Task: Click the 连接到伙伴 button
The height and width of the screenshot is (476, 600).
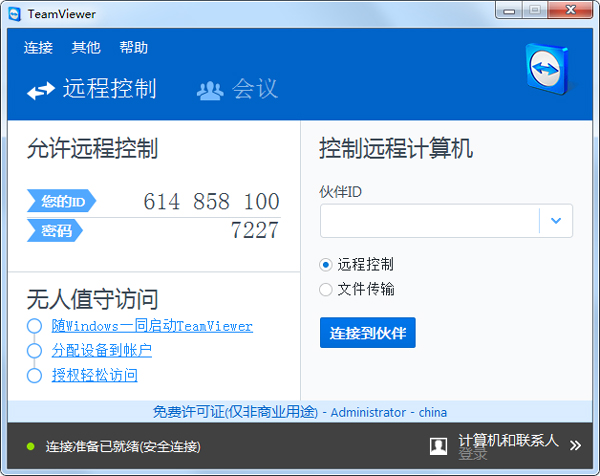Action: [x=367, y=332]
